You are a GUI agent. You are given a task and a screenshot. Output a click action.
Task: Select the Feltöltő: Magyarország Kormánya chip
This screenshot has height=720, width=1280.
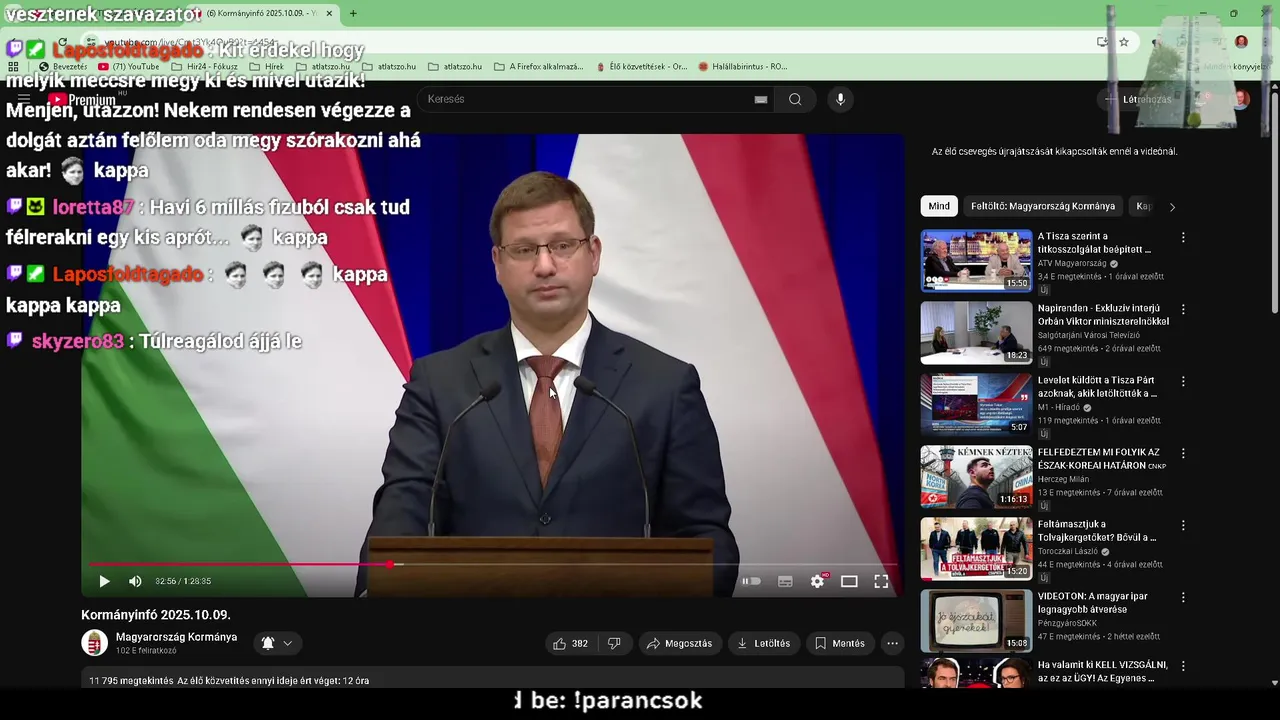pyautogui.click(x=1043, y=206)
